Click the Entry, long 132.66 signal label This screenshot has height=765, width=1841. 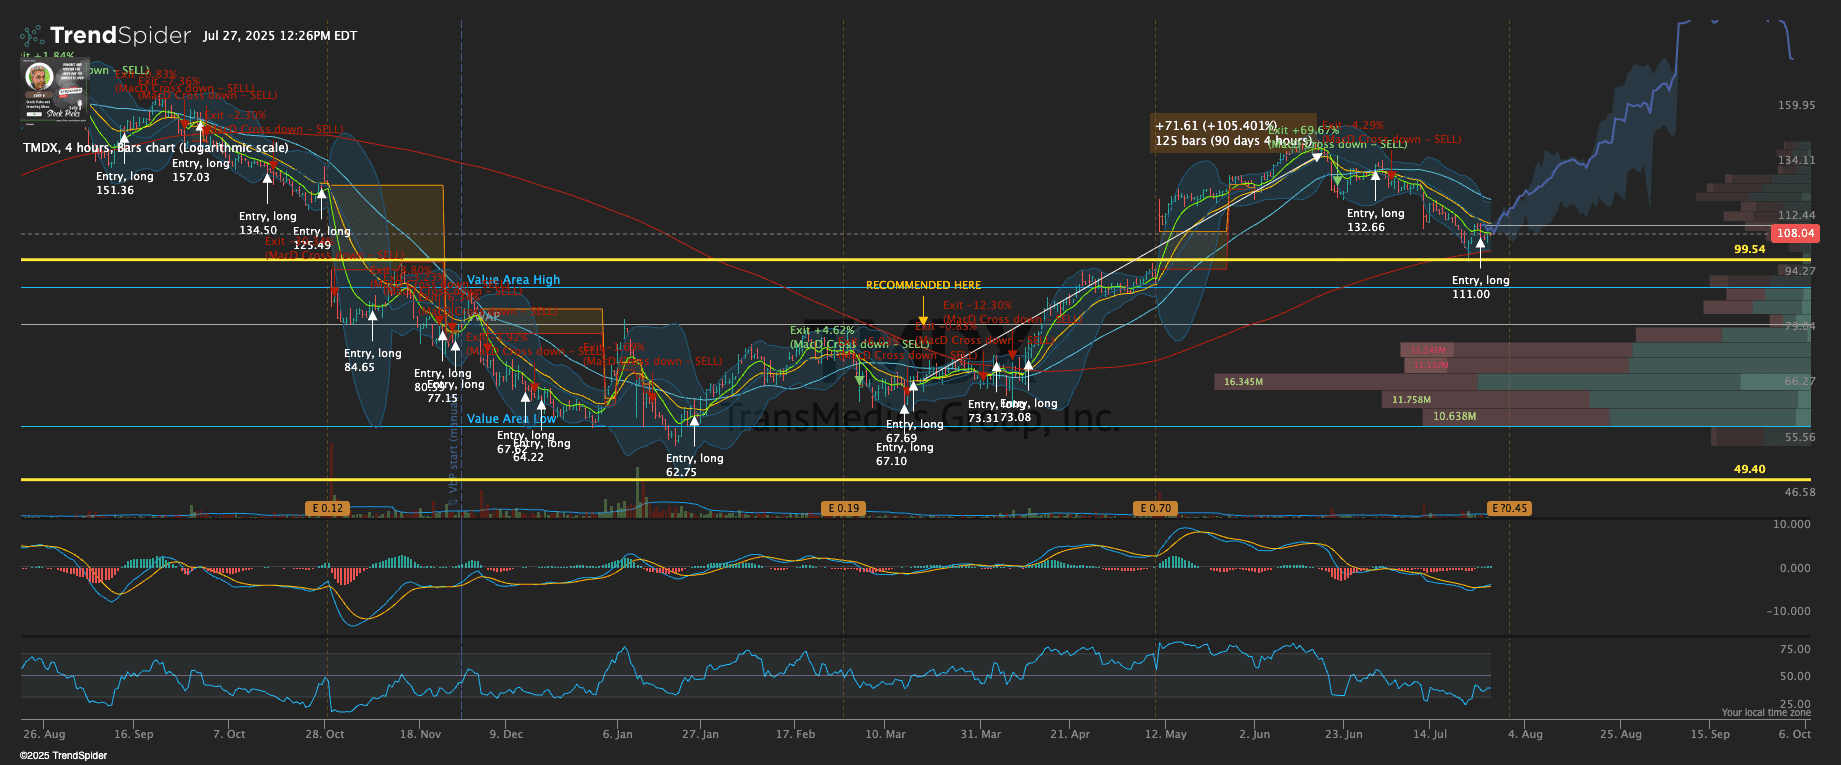(1375, 220)
